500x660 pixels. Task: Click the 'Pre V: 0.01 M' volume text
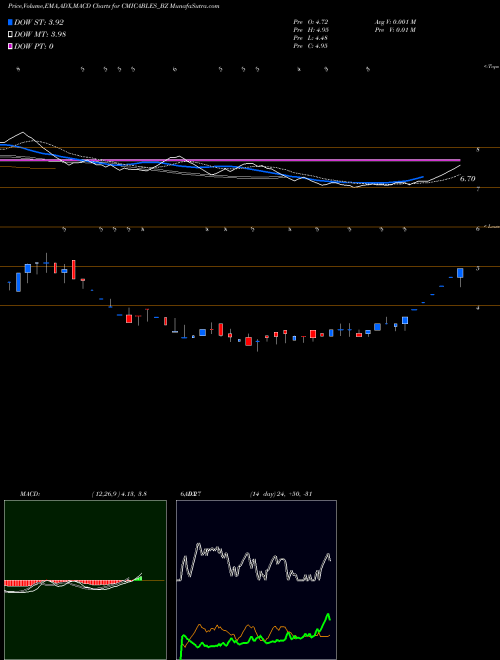(396, 30)
